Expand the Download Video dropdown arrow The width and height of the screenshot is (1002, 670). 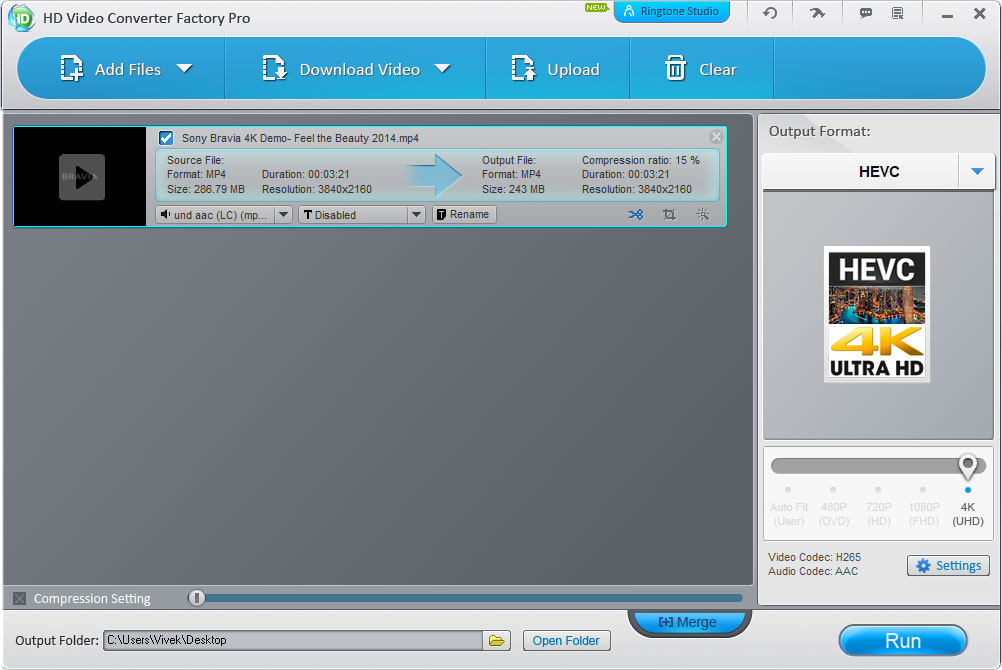[x=442, y=68]
